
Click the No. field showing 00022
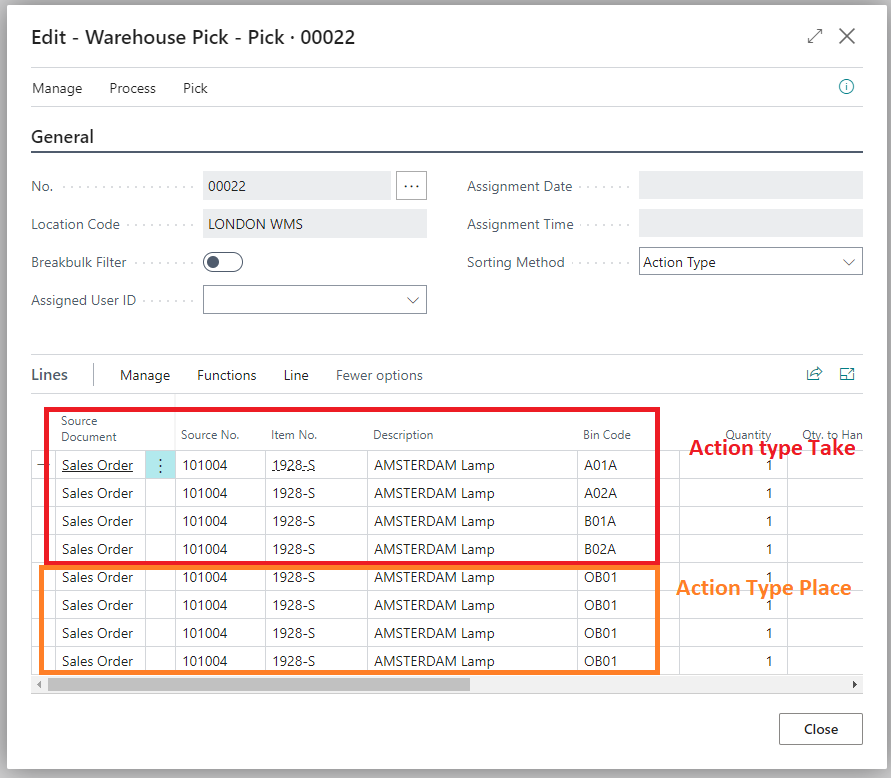point(297,186)
